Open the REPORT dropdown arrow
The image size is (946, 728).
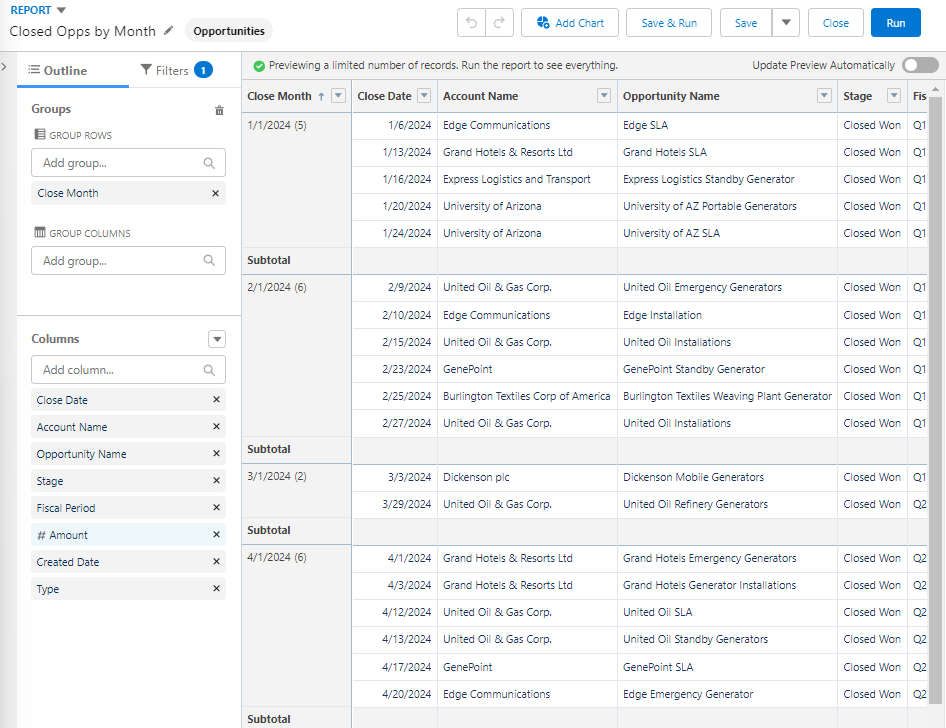coord(61,10)
